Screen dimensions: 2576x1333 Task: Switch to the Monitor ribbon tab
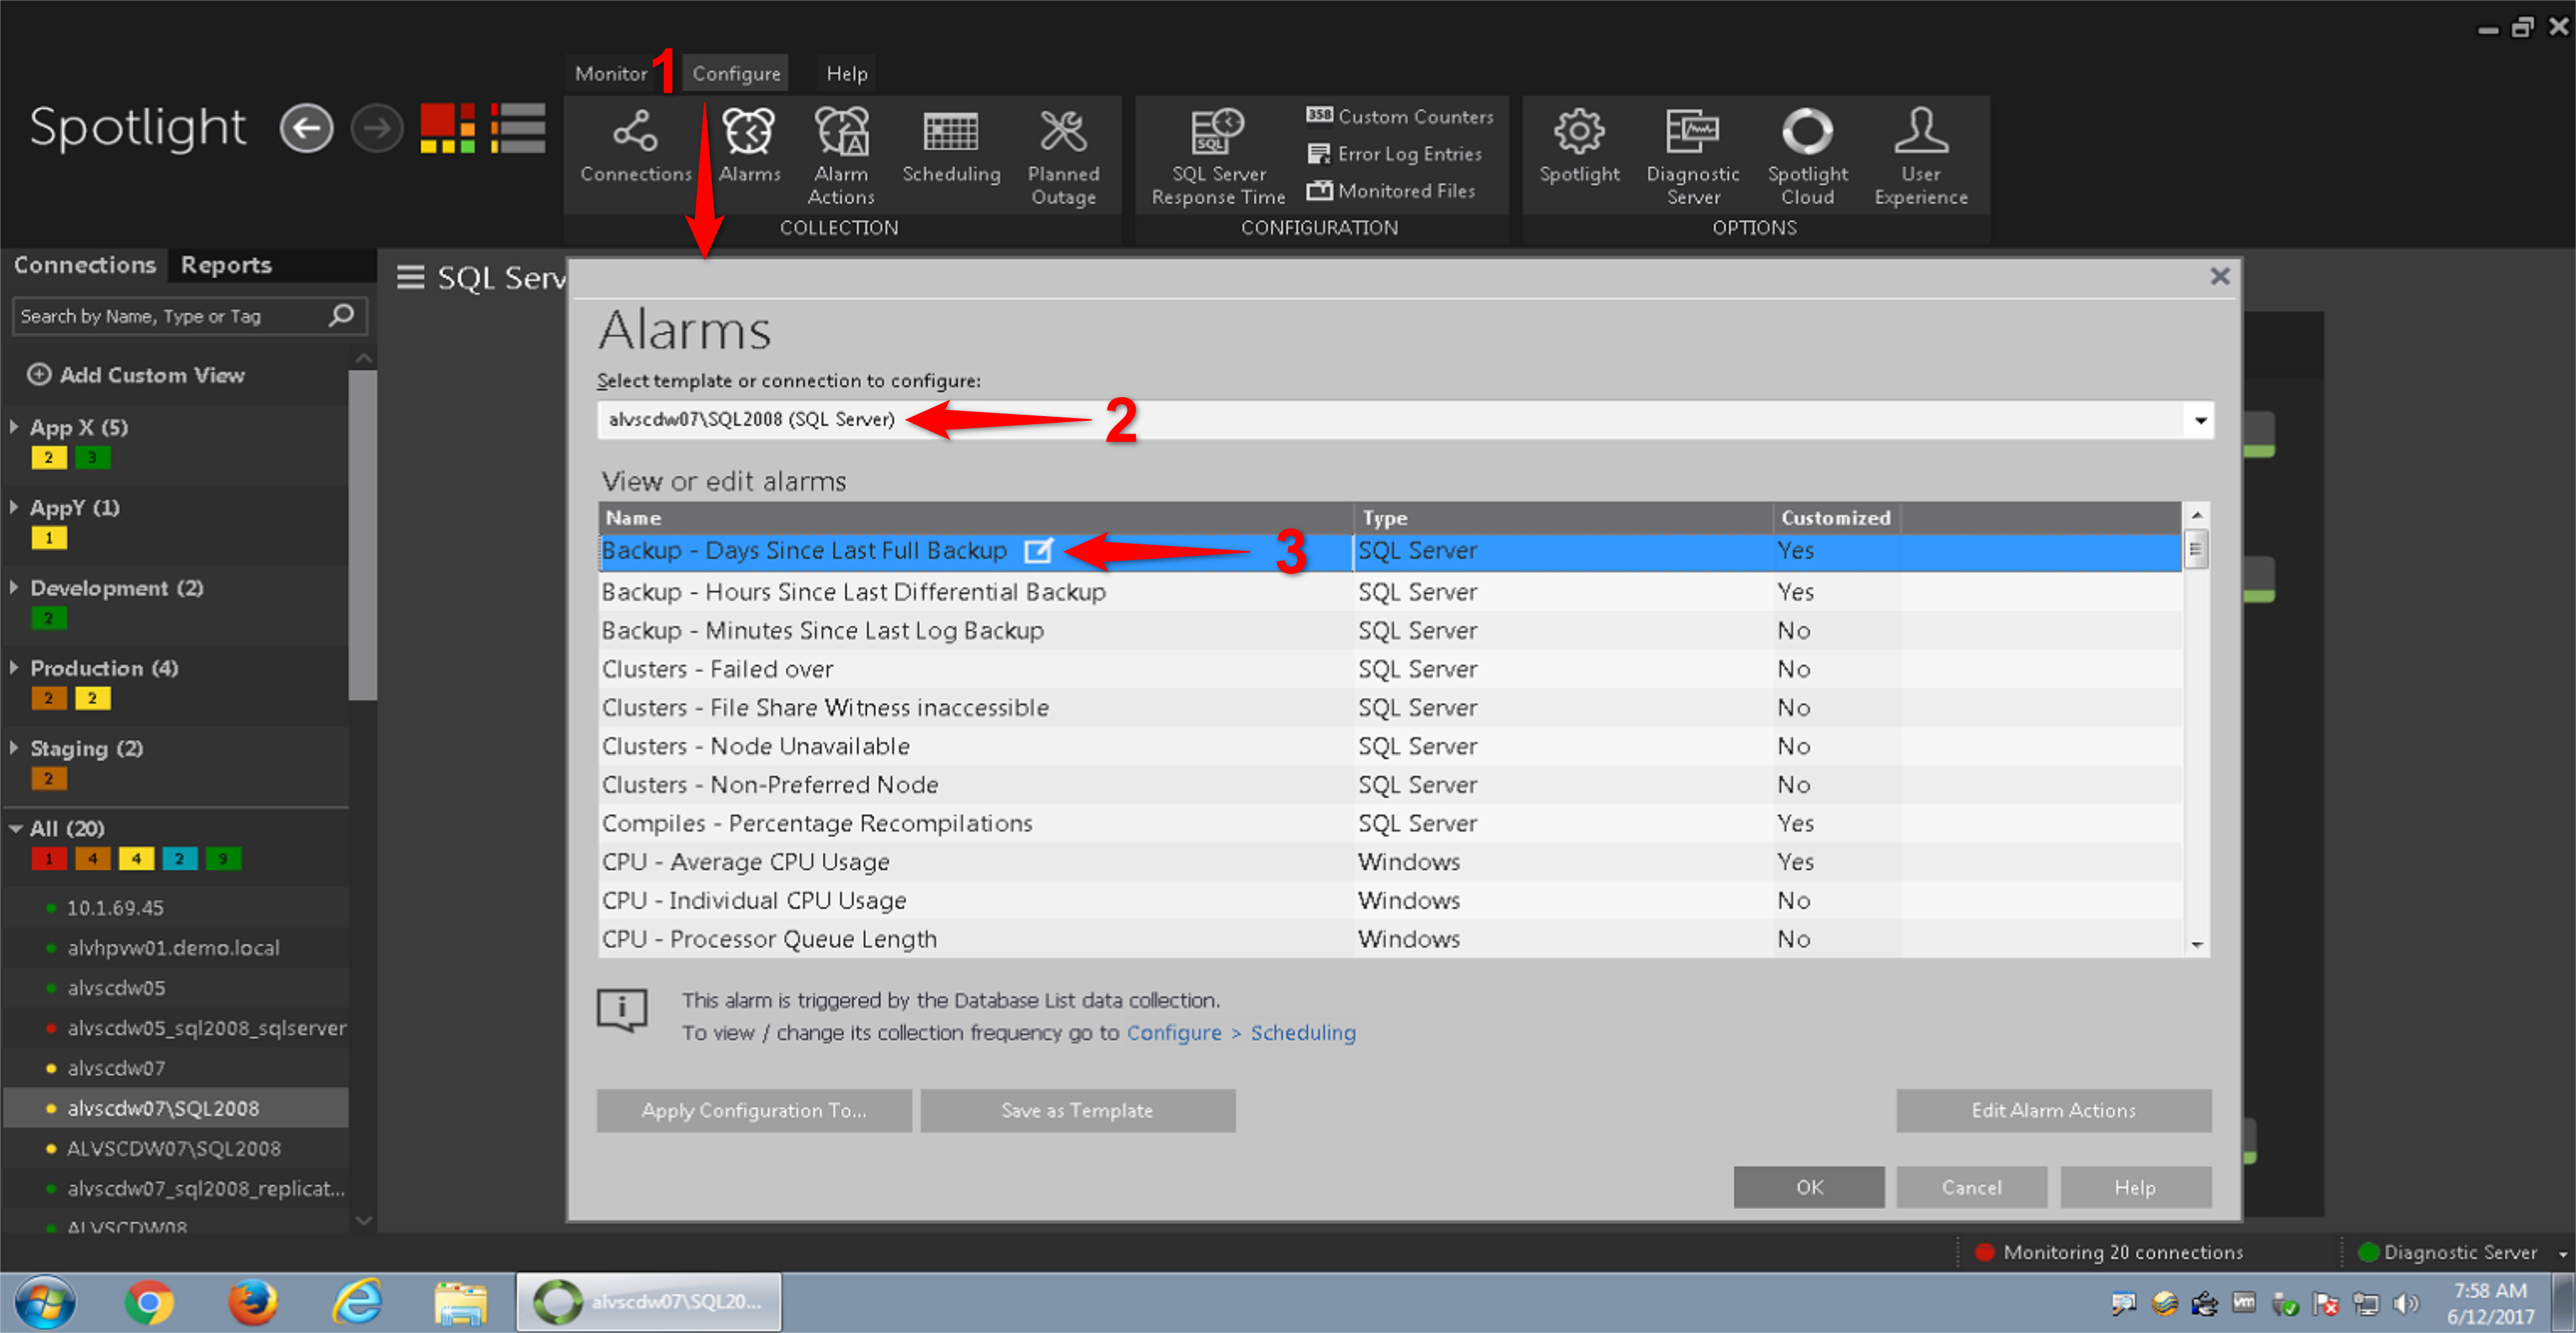[610, 74]
